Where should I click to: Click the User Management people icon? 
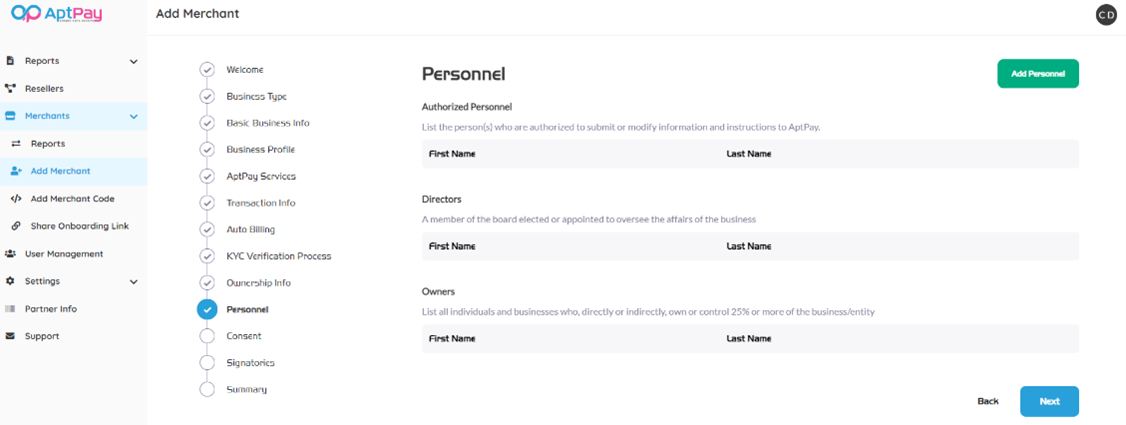11,254
